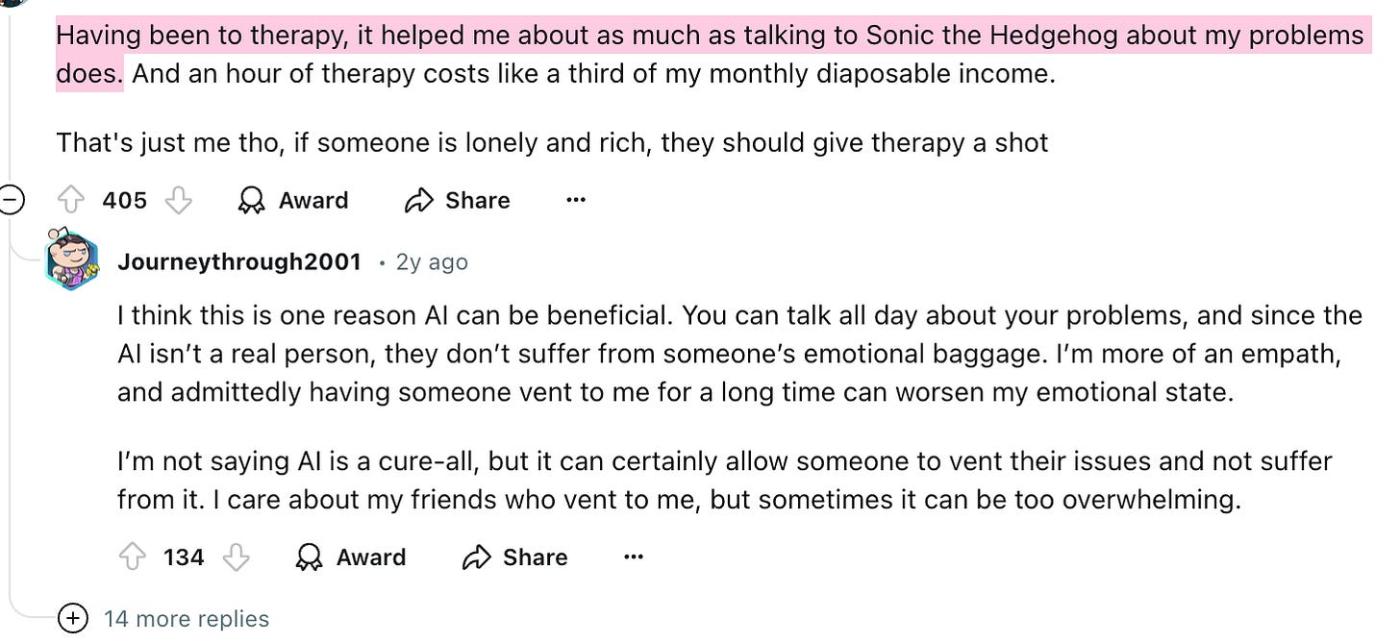Click the "That's just me tho" paragraph
1400x643 pixels.
(x=551, y=143)
